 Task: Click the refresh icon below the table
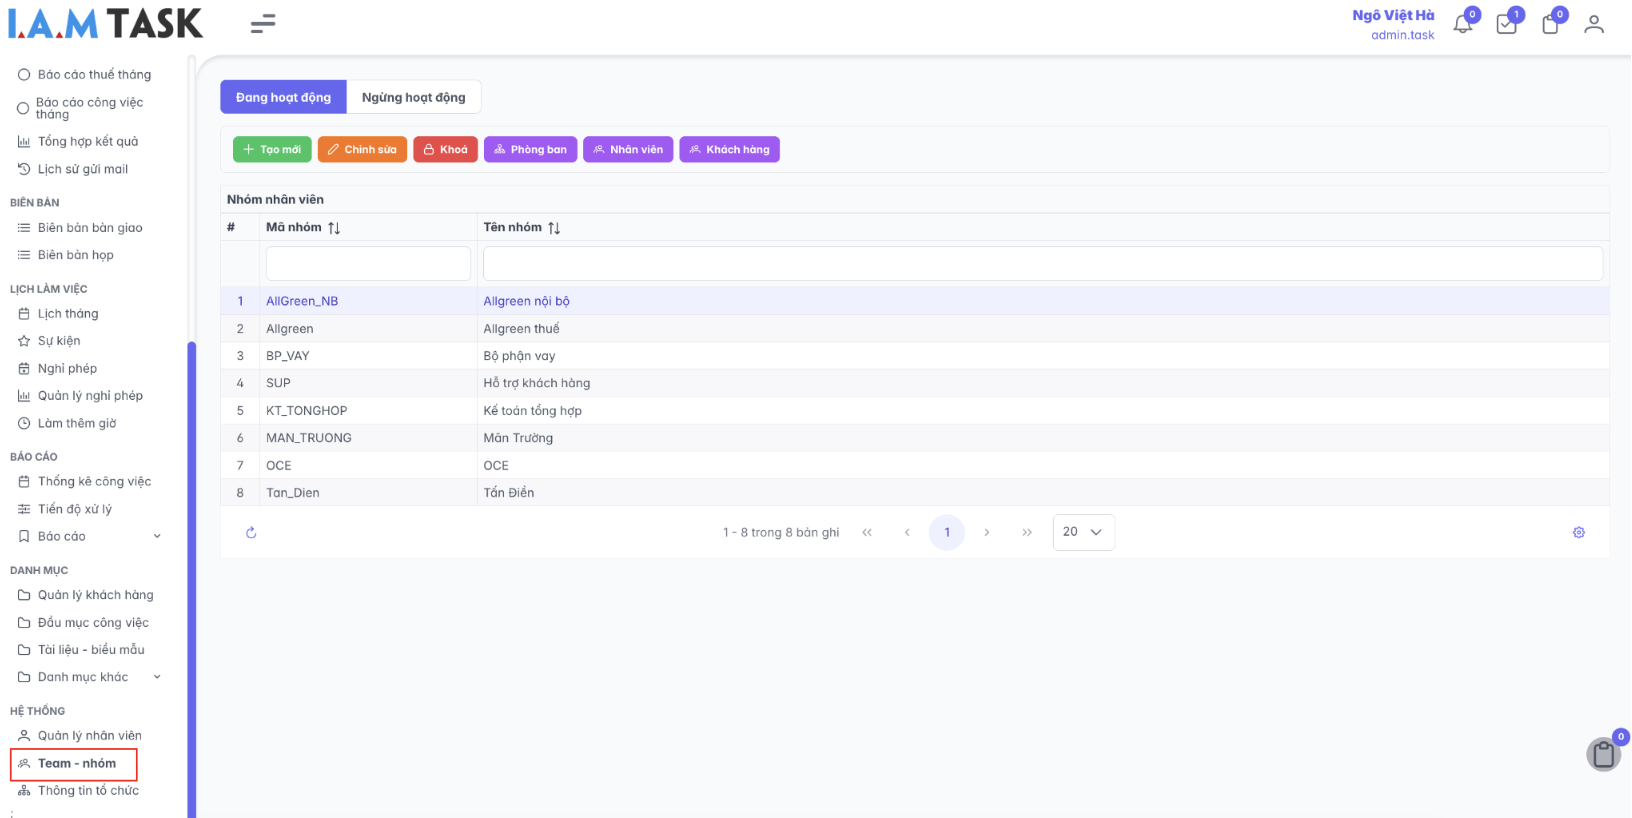251,533
